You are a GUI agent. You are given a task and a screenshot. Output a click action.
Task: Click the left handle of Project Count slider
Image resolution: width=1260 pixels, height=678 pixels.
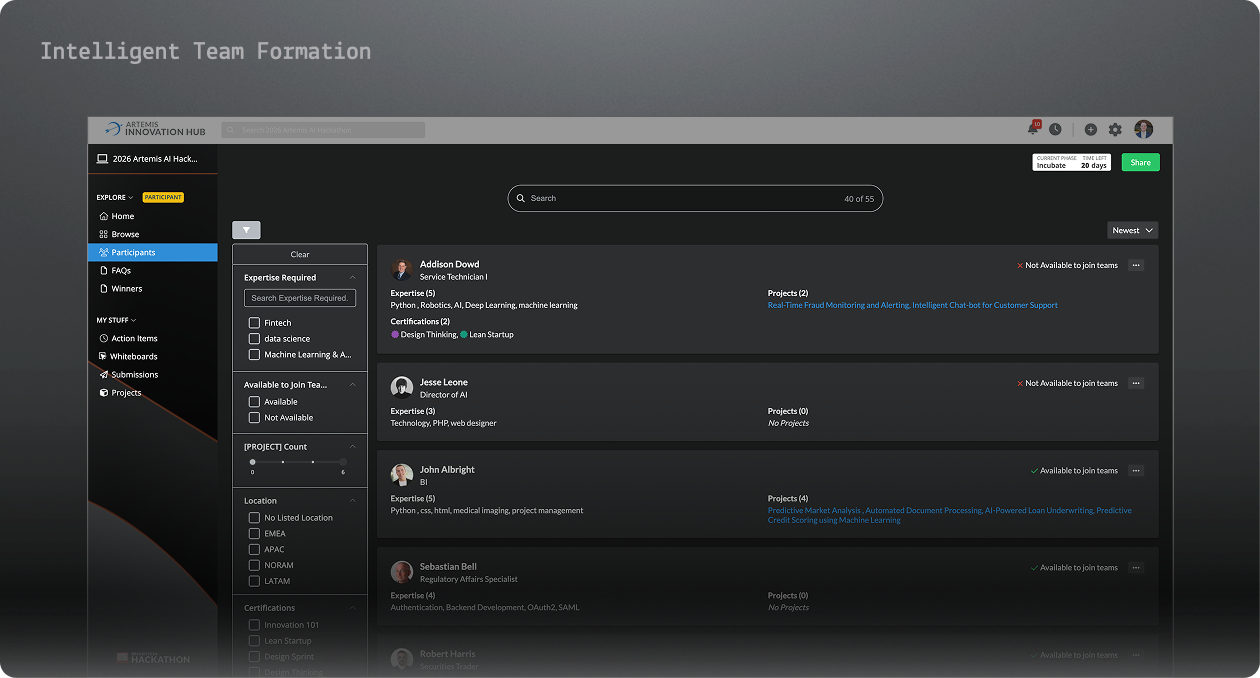253,462
